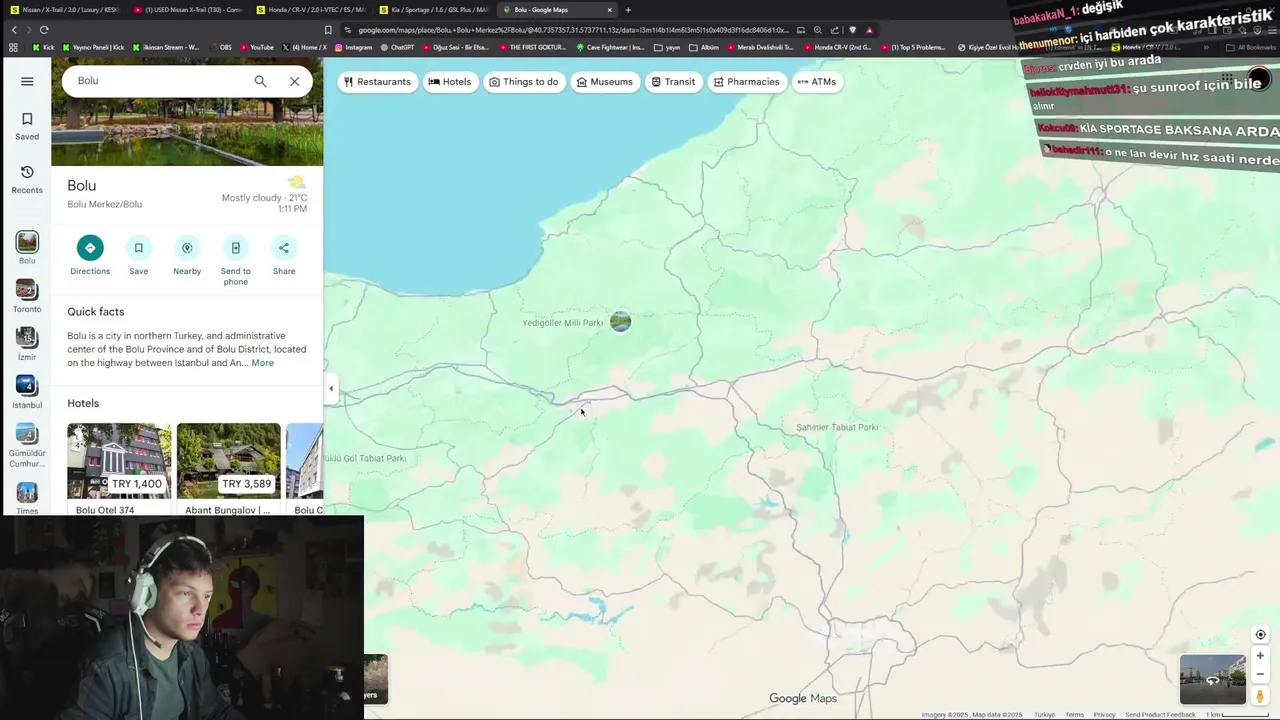The image size is (1280, 720).
Task: Click the Türkiye region link
Action: [x=1044, y=715]
